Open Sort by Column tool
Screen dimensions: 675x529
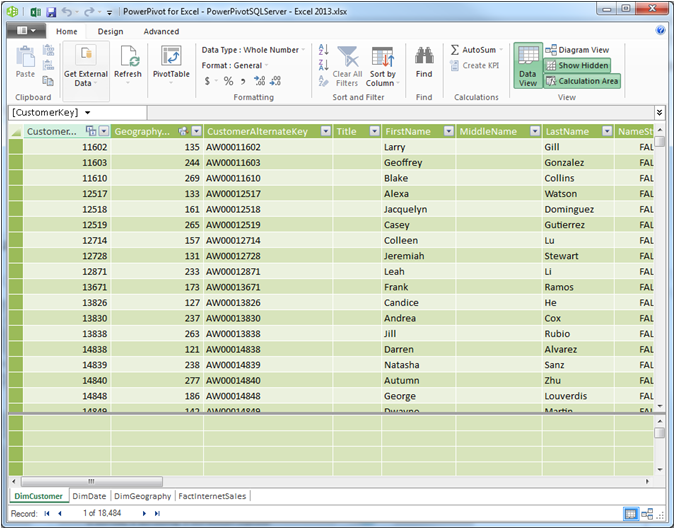[x=382, y=66]
